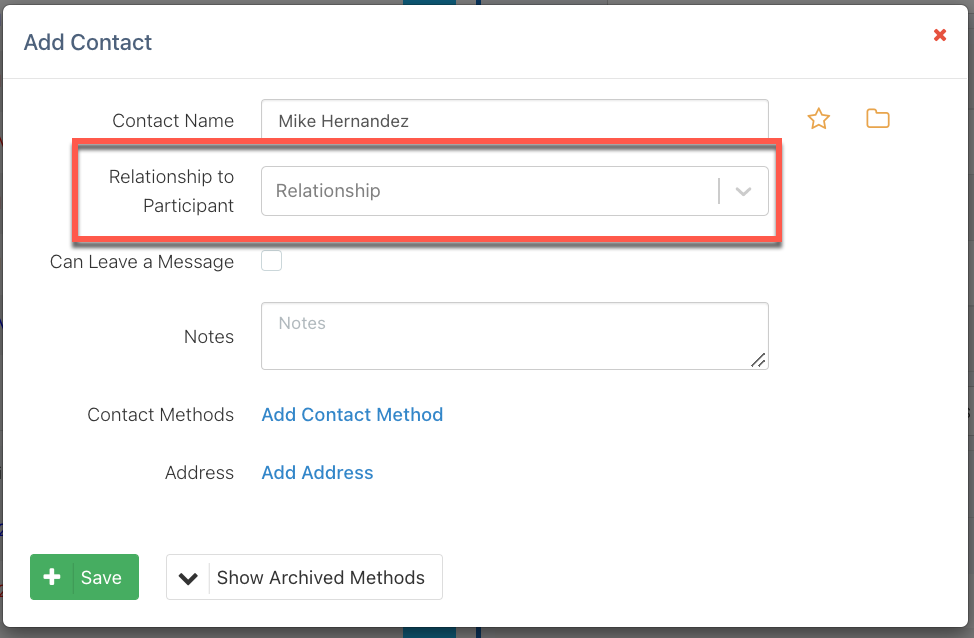Click the Contact Methods label
The height and width of the screenshot is (638, 974).
pyautogui.click(x=160, y=415)
